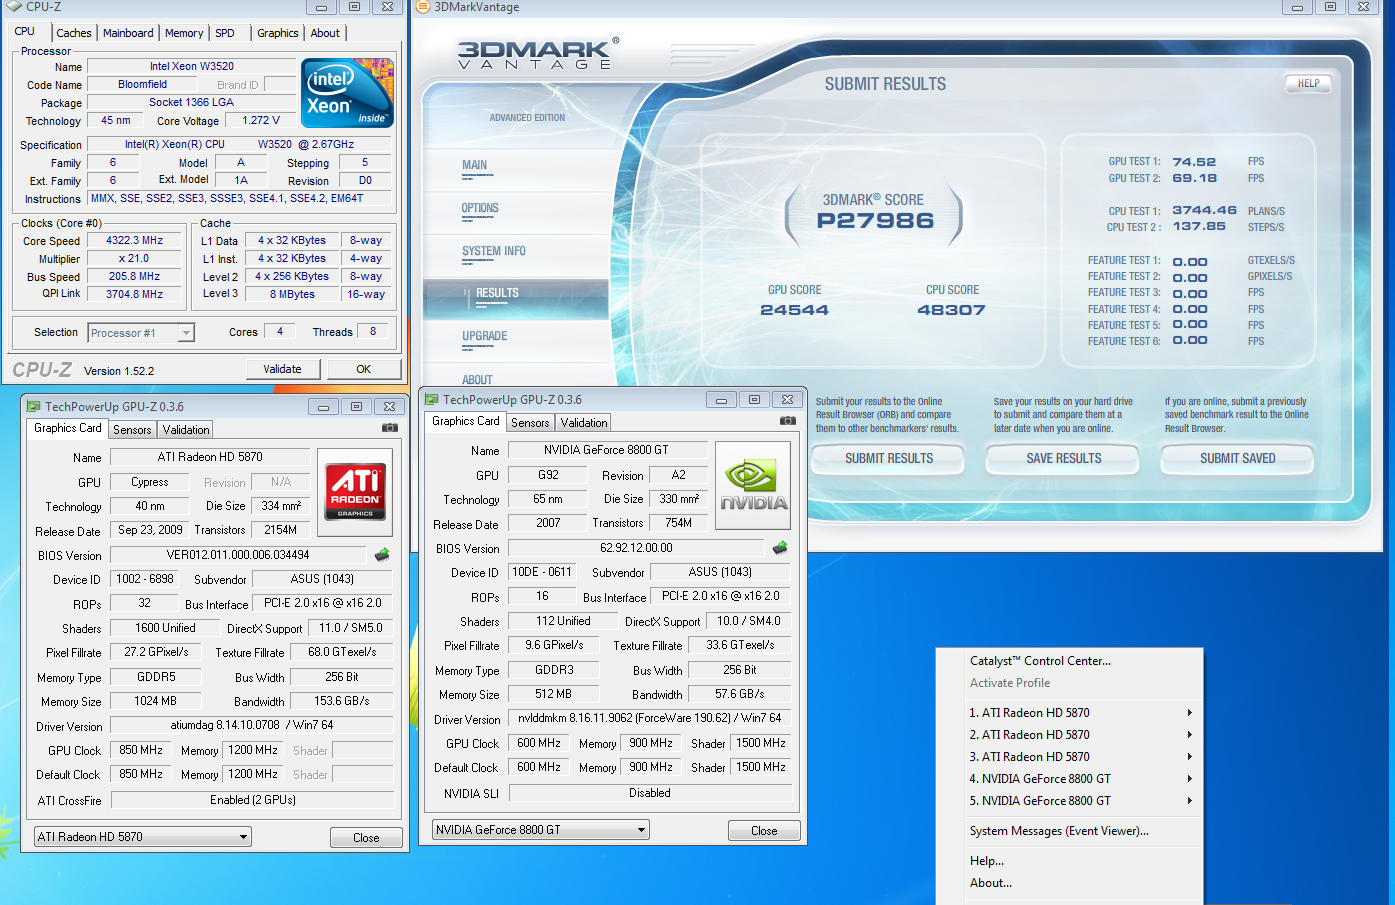Save ATI BIOS using the chip icon
The height and width of the screenshot is (905, 1395).
point(382,554)
